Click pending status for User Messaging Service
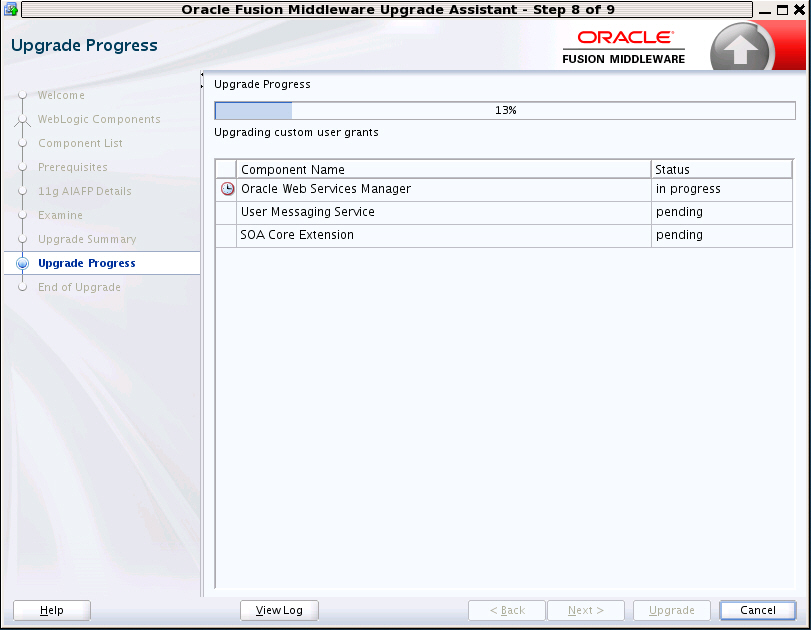This screenshot has width=811, height=630. pos(722,213)
